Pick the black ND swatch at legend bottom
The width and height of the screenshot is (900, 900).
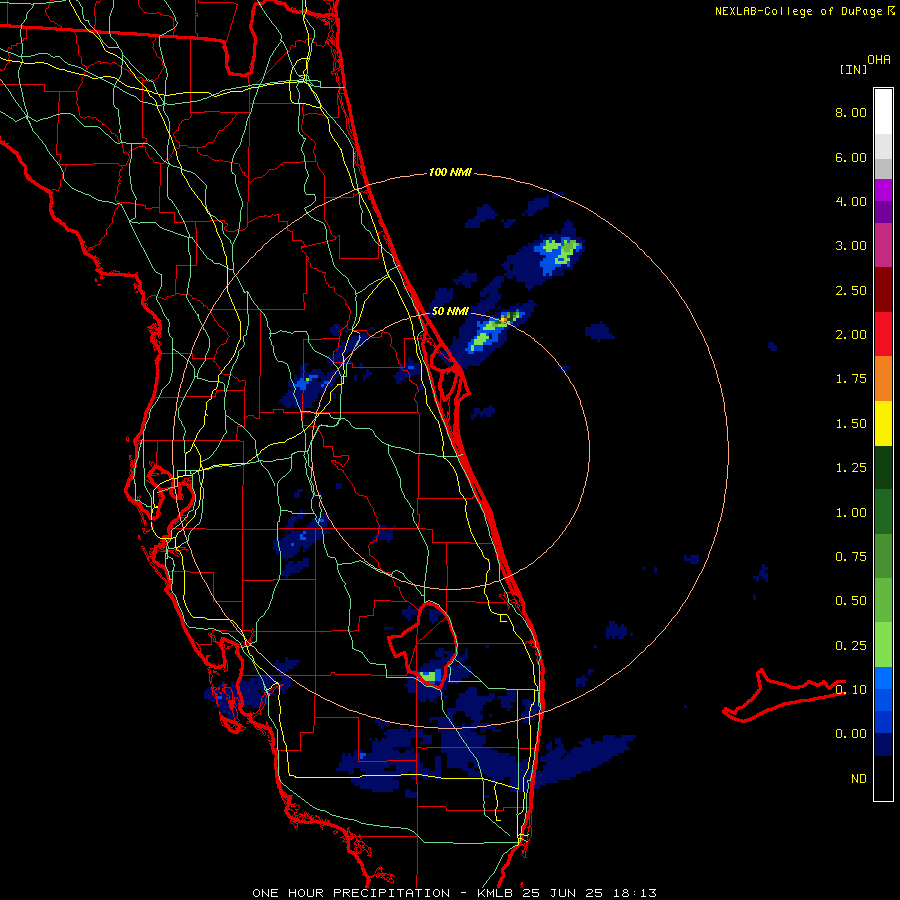[883, 778]
